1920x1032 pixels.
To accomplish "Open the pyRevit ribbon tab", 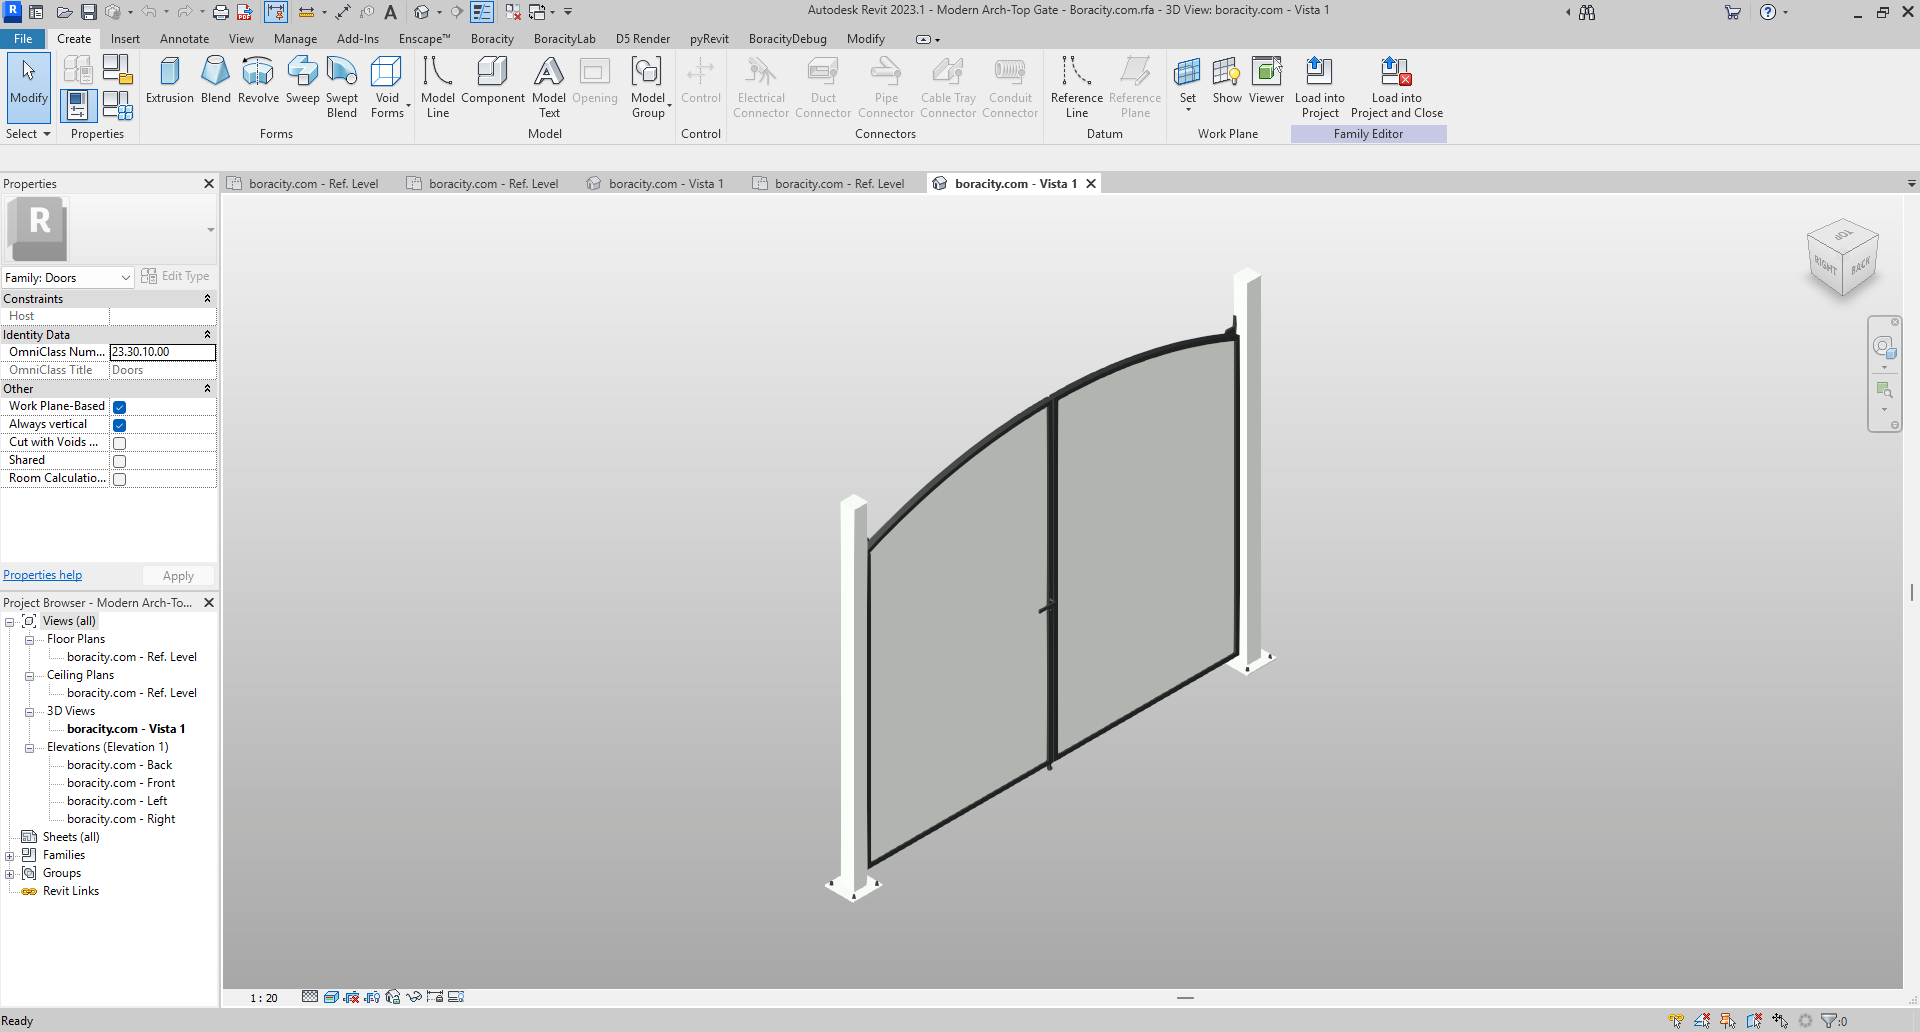I will click(x=709, y=39).
